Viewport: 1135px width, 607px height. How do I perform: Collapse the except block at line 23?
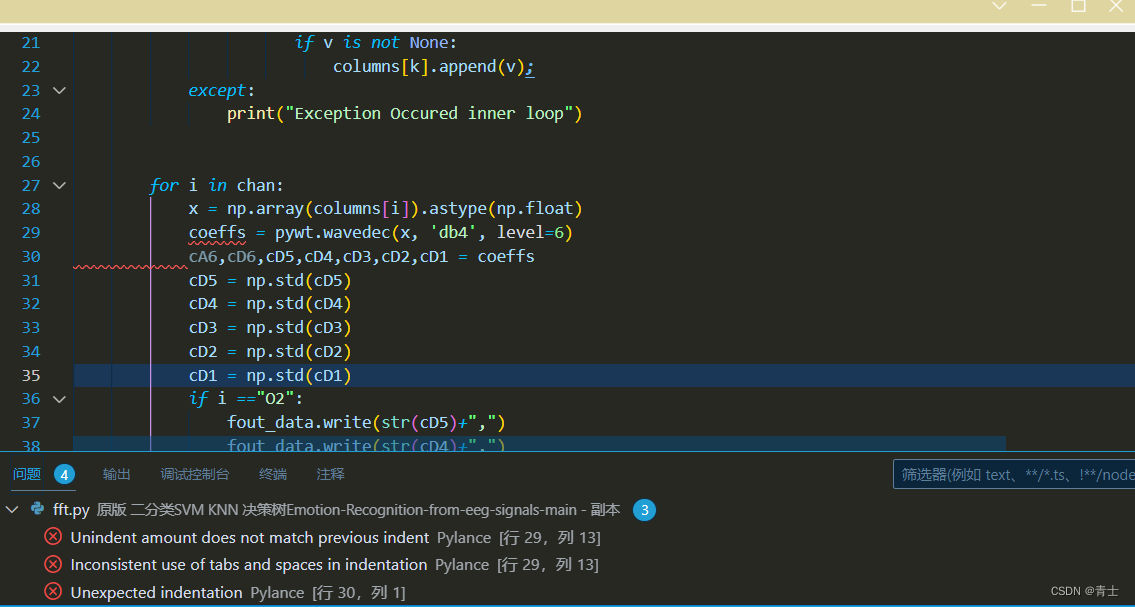coord(58,90)
